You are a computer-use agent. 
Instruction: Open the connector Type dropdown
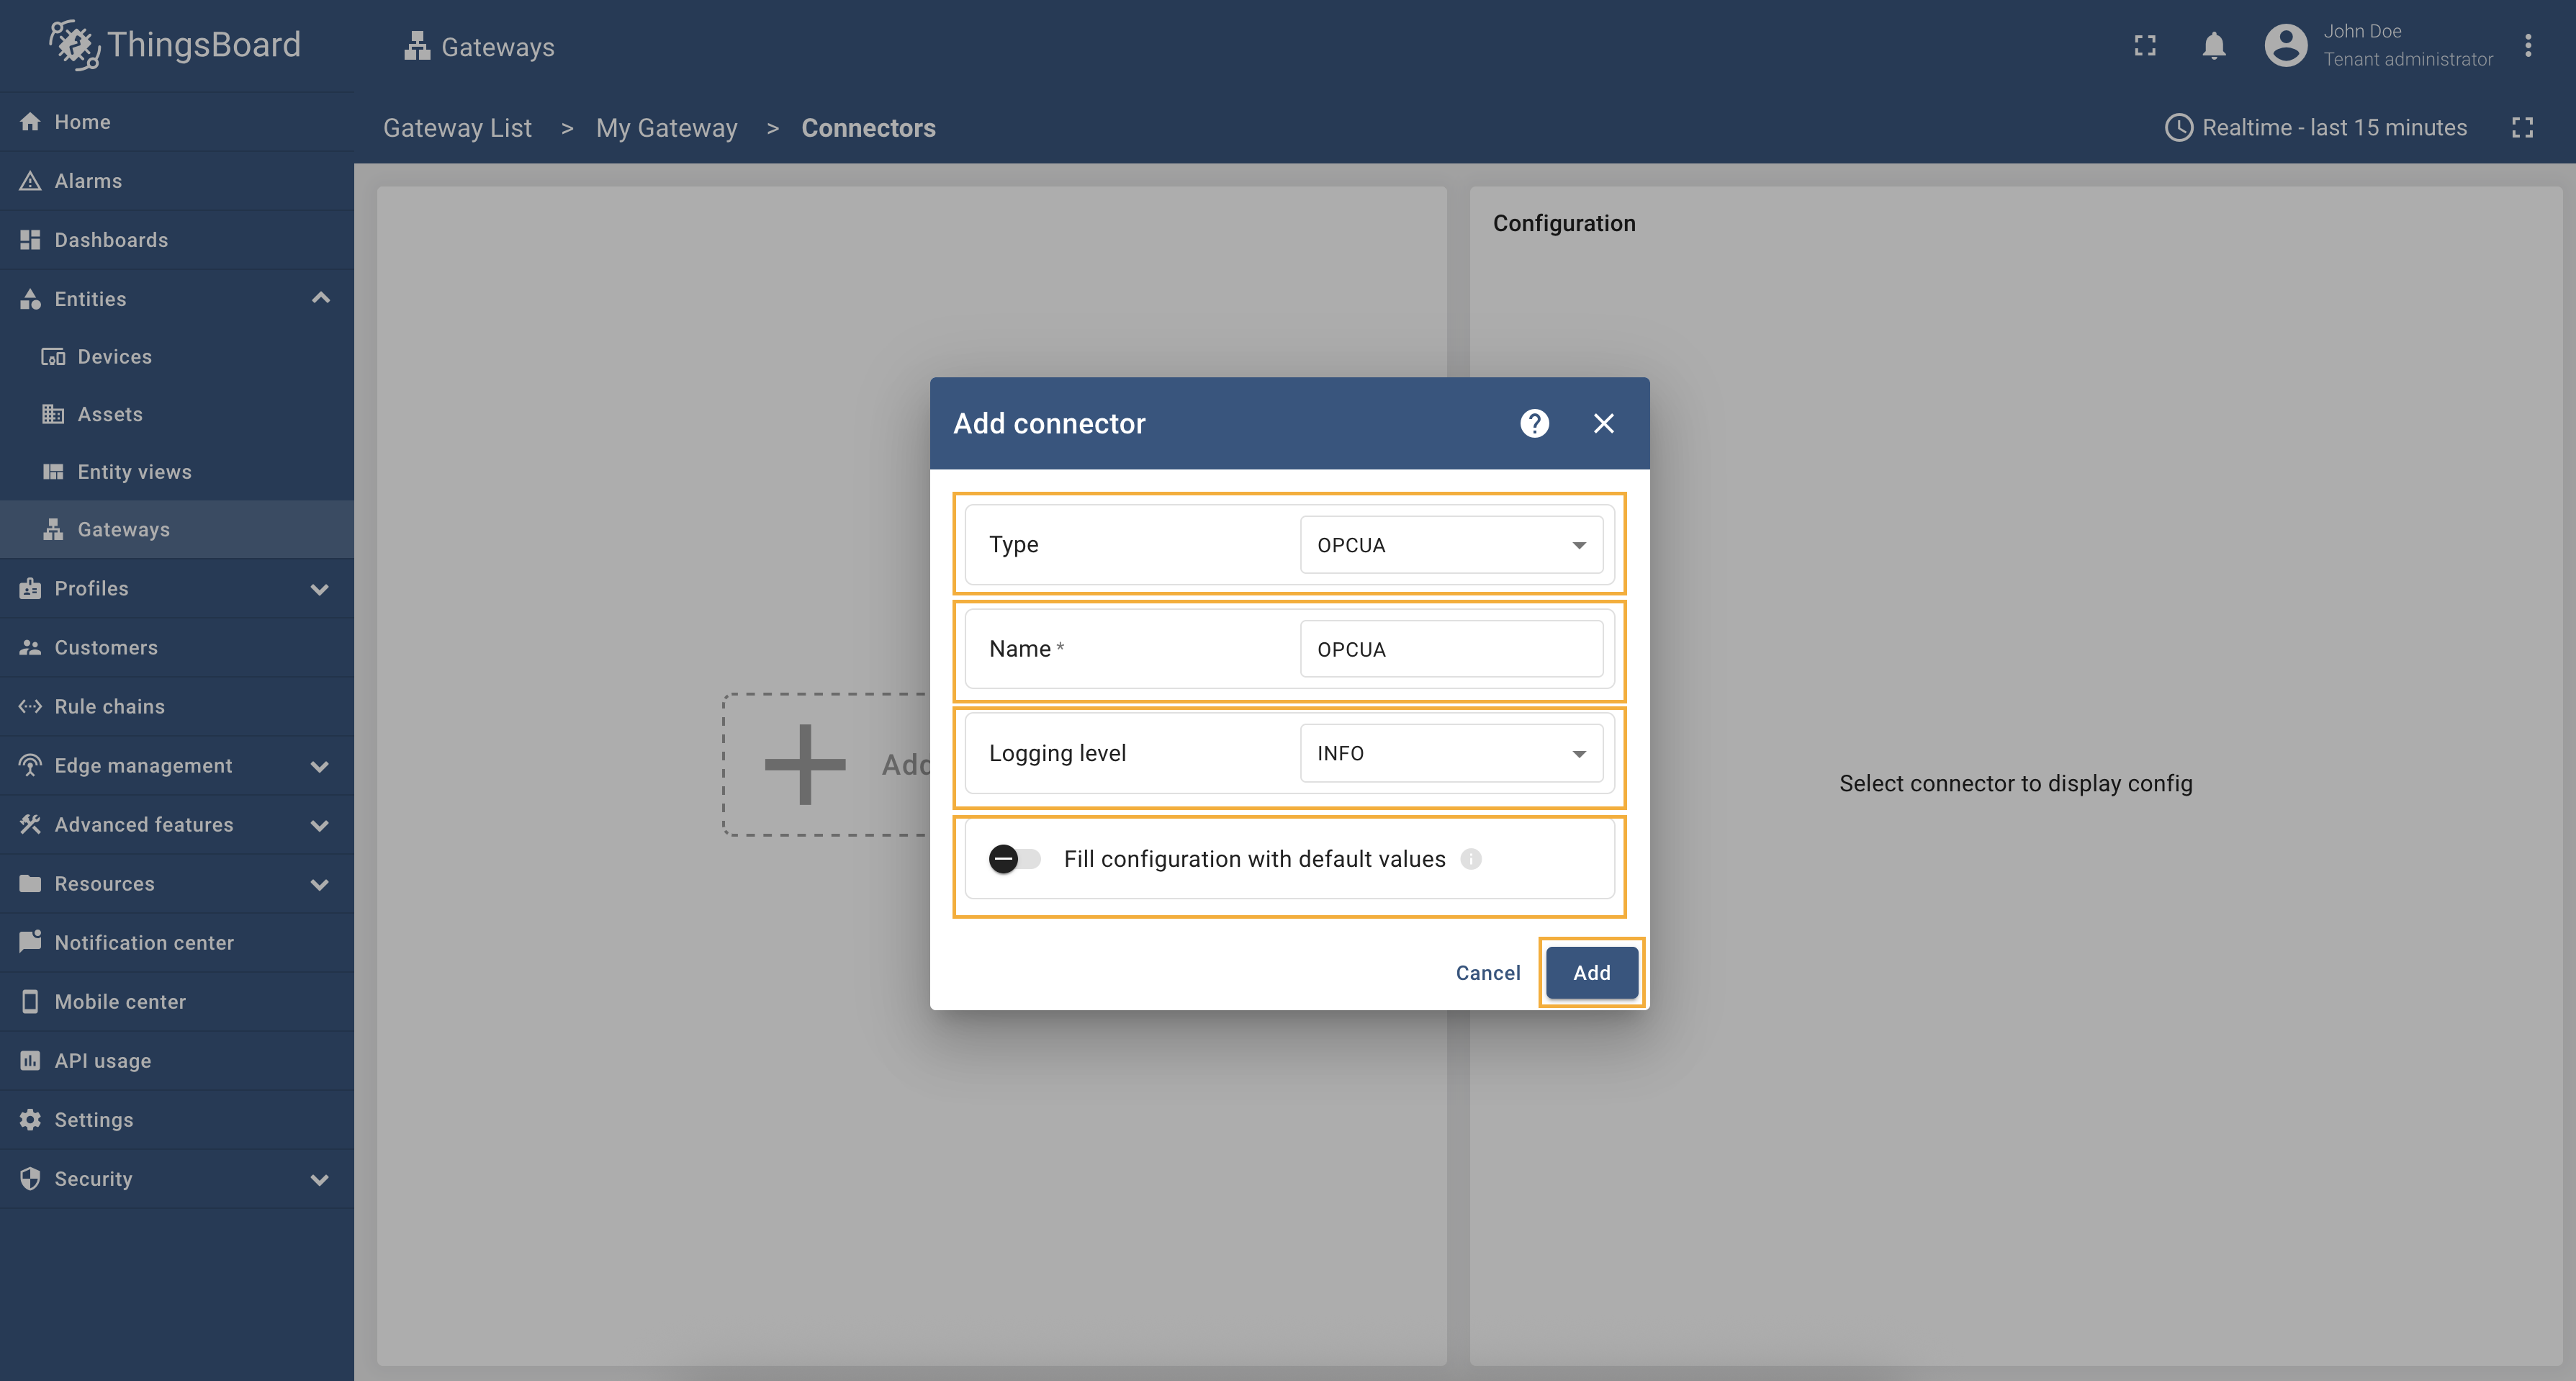click(x=1450, y=545)
